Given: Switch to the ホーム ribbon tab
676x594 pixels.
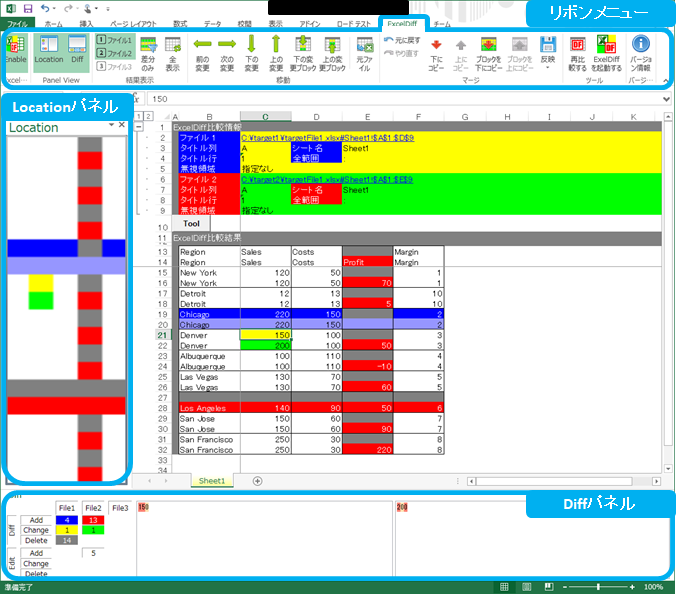Looking at the screenshot, I should (53, 24).
